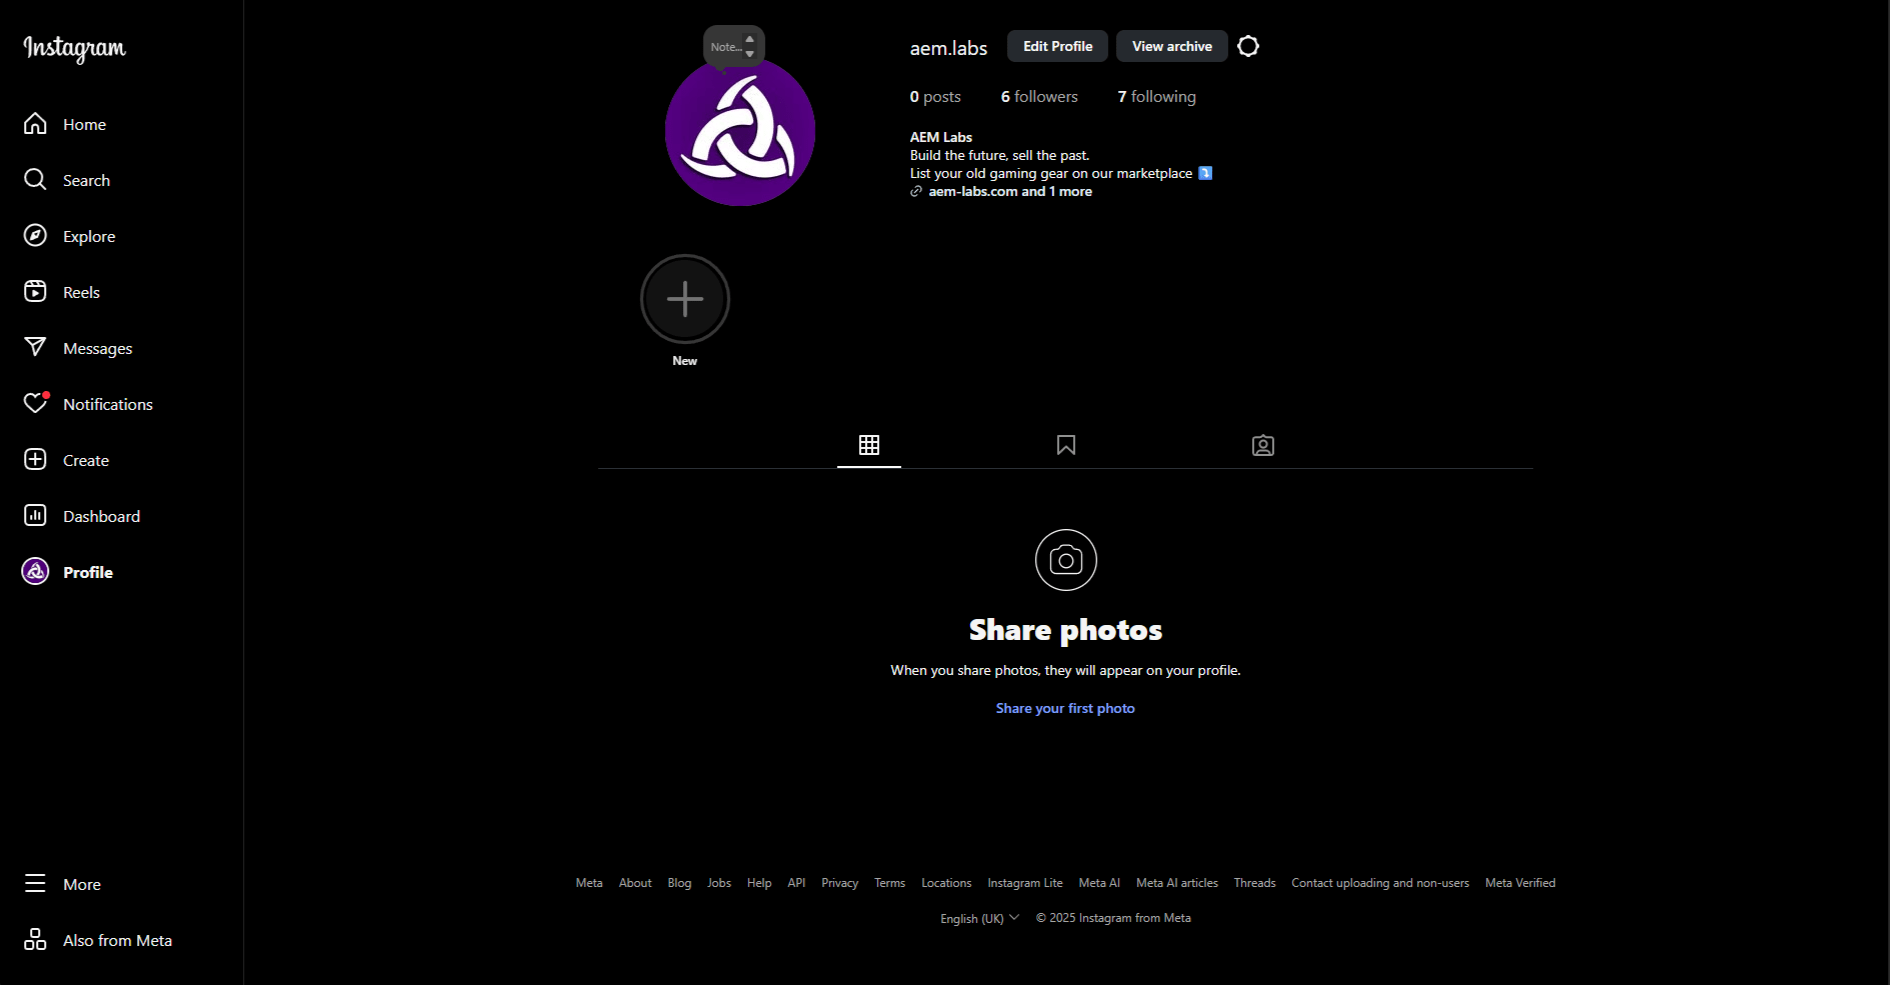The height and width of the screenshot is (985, 1890).
Task: Click the Create plus icon
Action: [x=35, y=460]
